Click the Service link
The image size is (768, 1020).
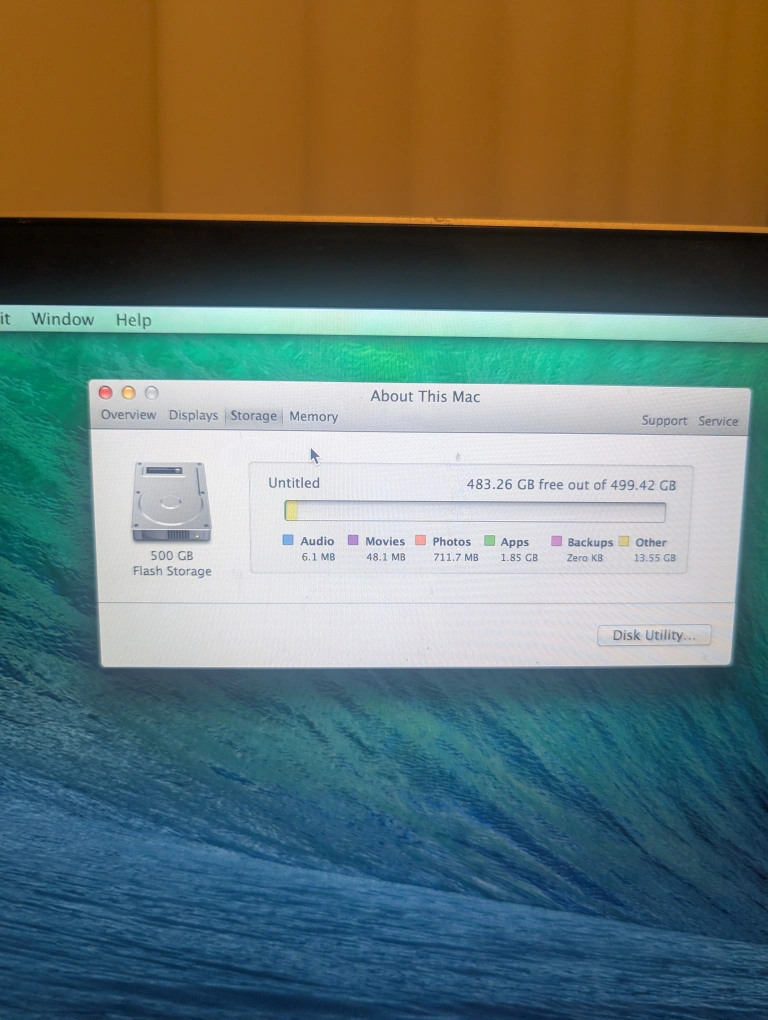point(718,421)
